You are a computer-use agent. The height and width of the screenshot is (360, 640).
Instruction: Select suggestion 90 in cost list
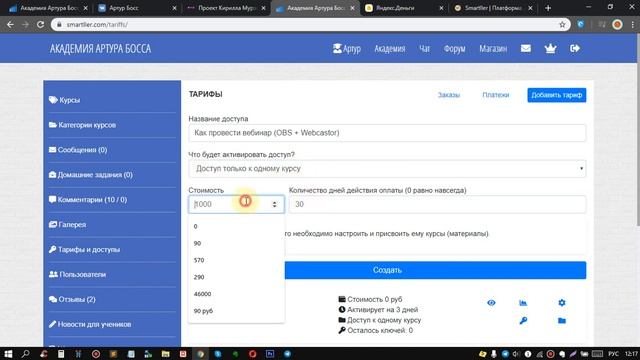click(236, 243)
